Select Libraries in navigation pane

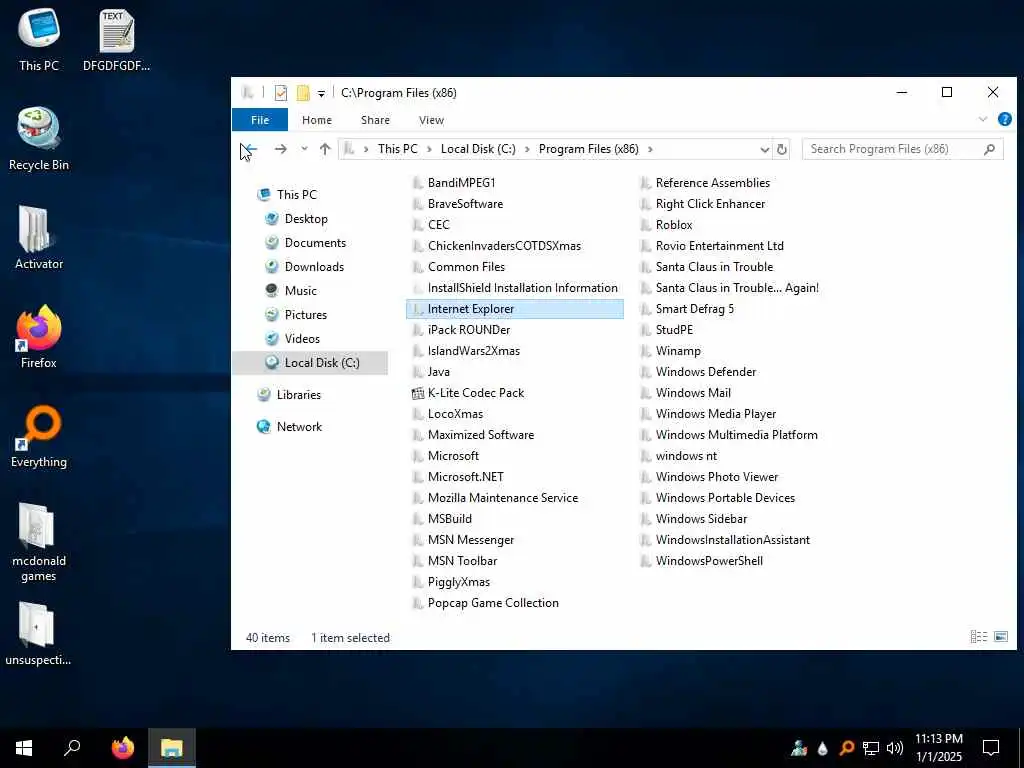coord(289,394)
